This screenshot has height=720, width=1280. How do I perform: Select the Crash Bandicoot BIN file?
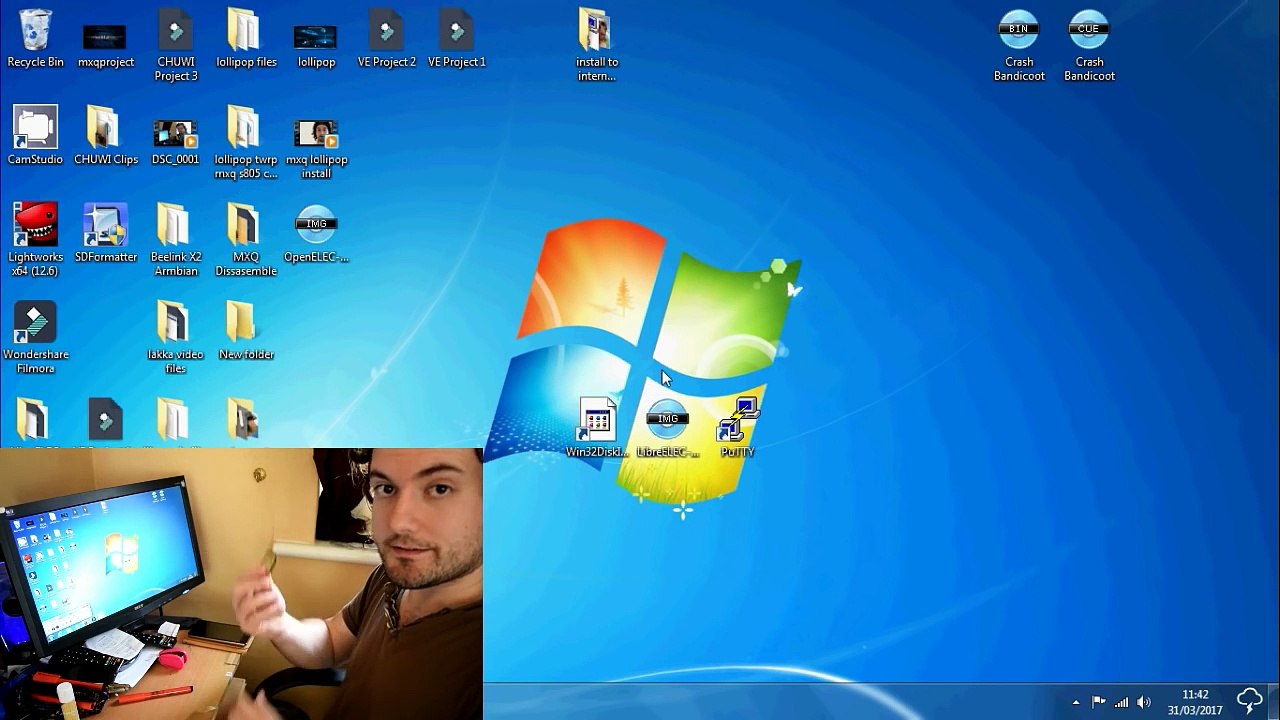tap(1019, 45)
